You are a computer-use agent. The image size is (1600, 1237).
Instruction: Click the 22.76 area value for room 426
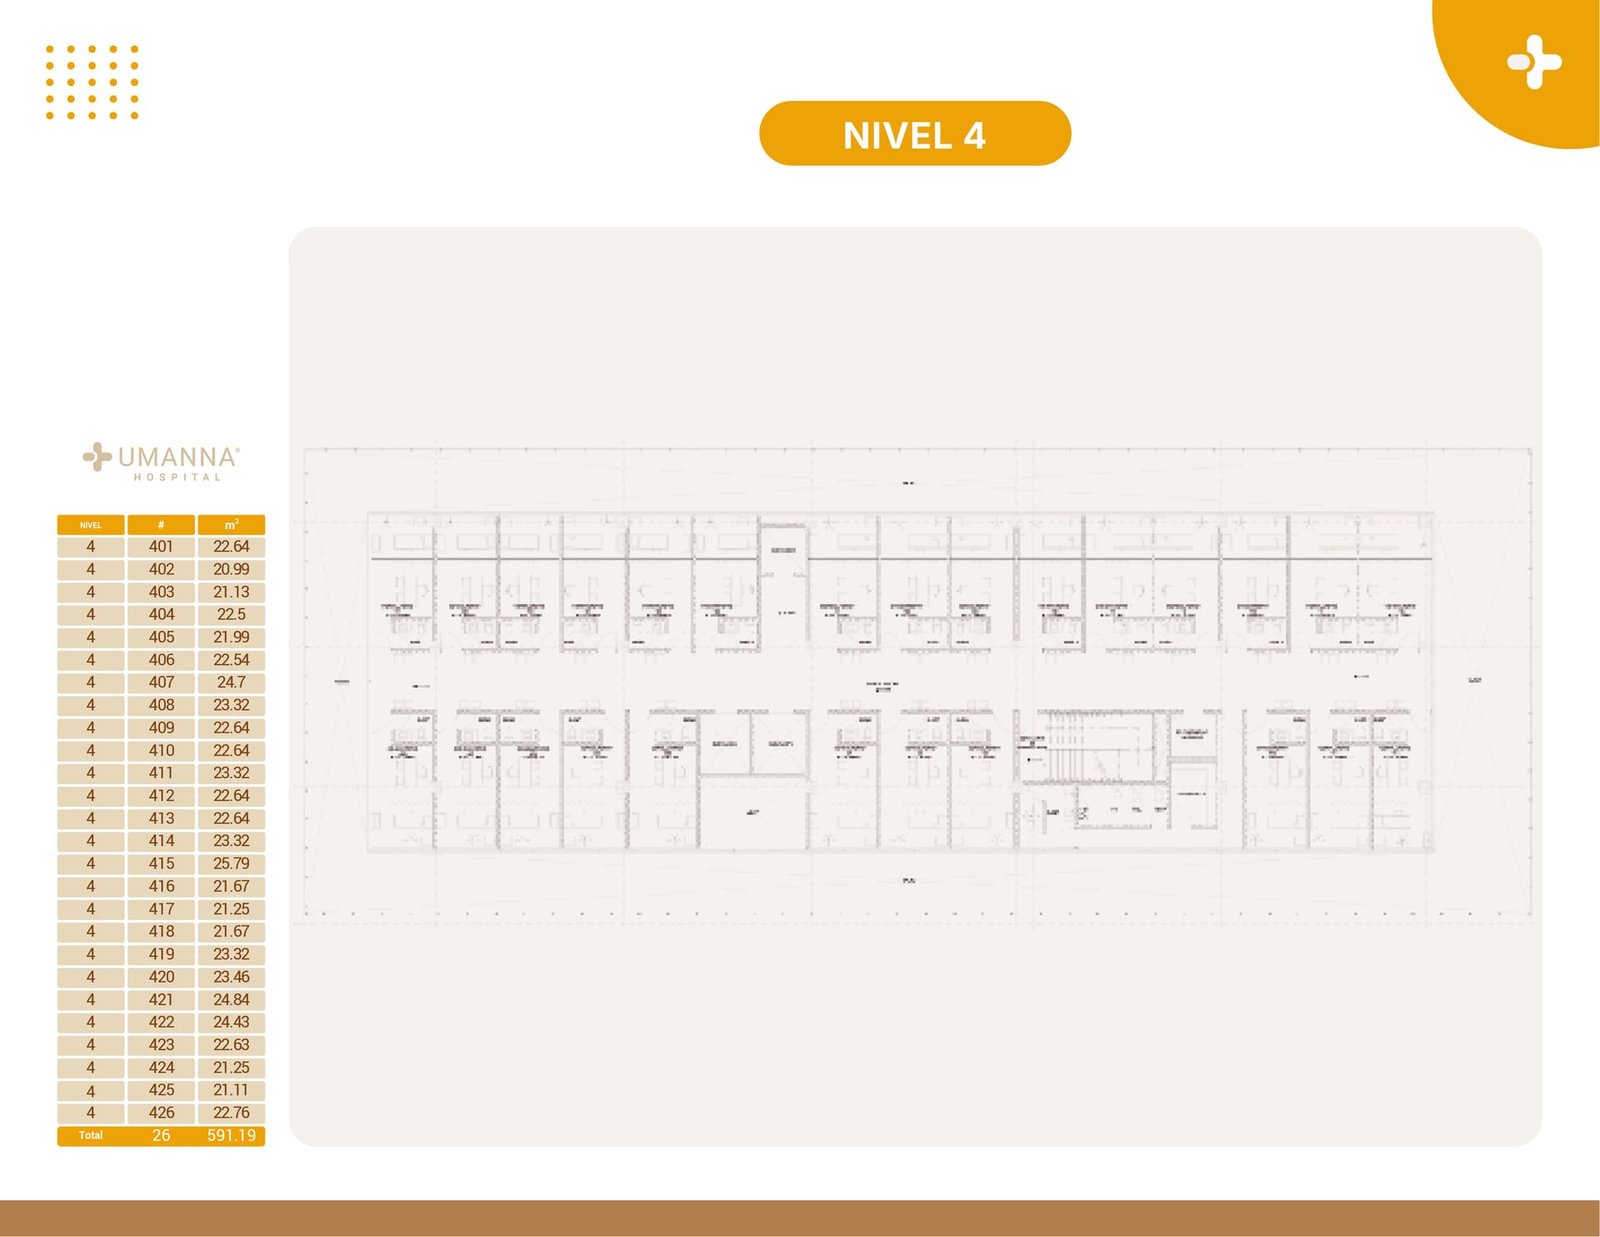tap(231, 1113)
